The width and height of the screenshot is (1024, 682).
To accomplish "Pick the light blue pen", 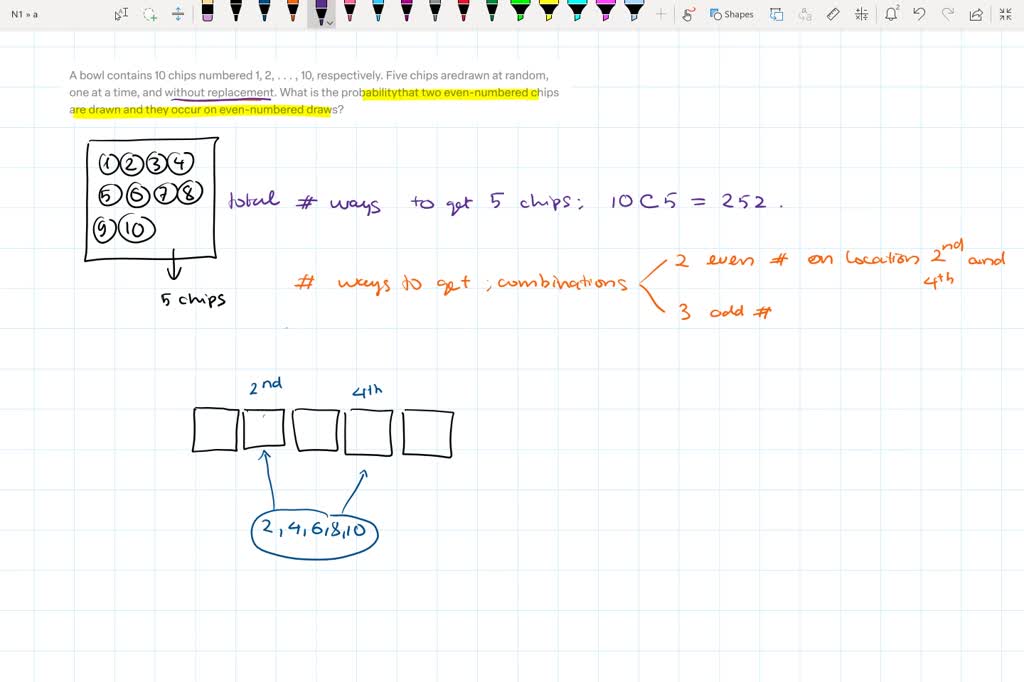I will (x=378, y=11).
